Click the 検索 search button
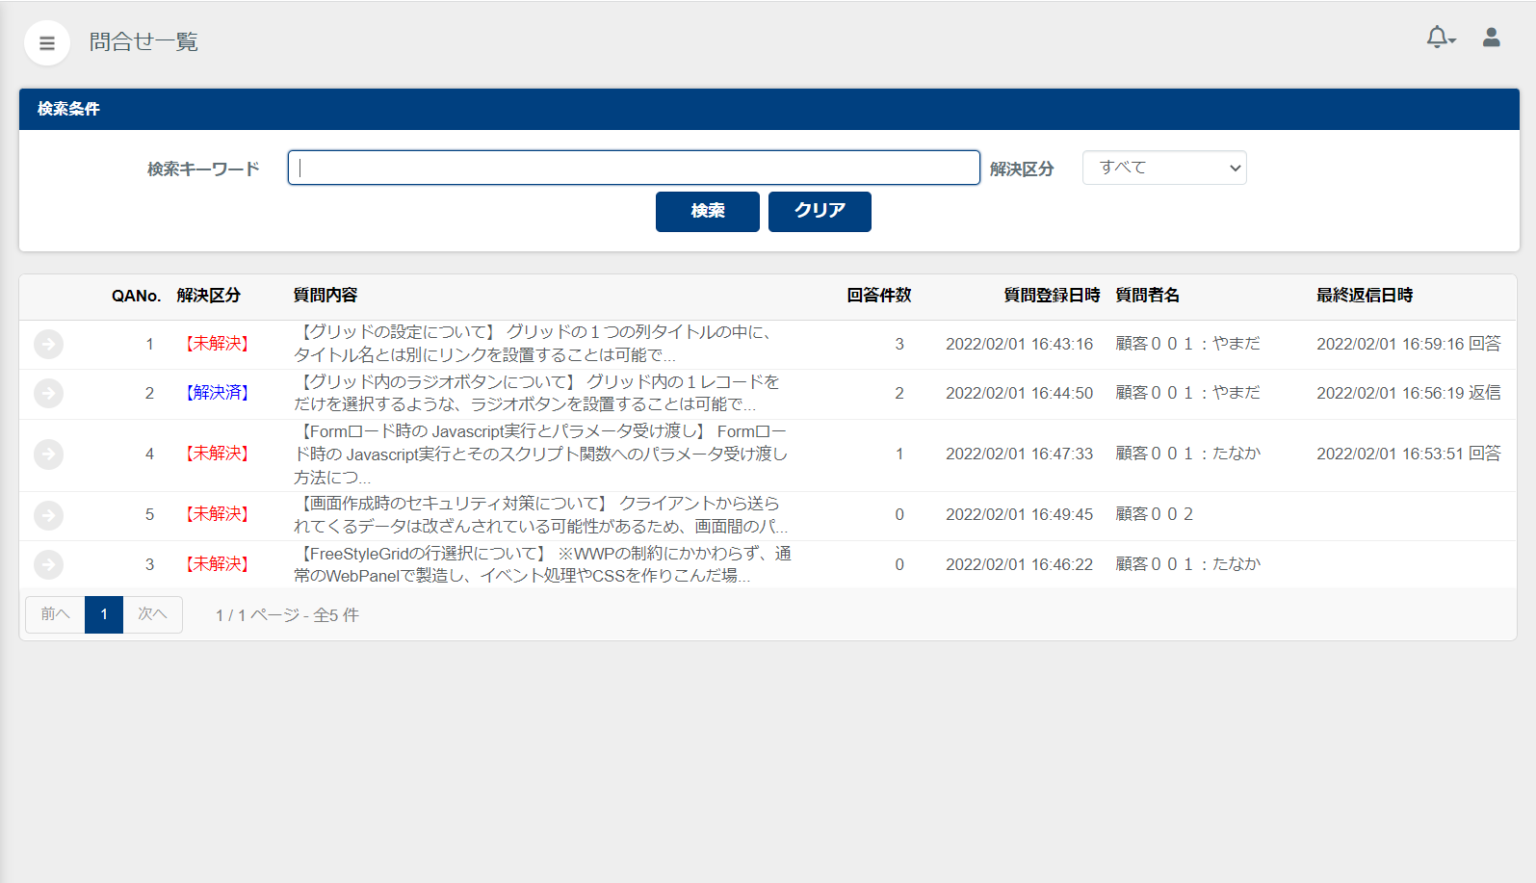Viewport: 1536px width, 883px height. (707, 211)
